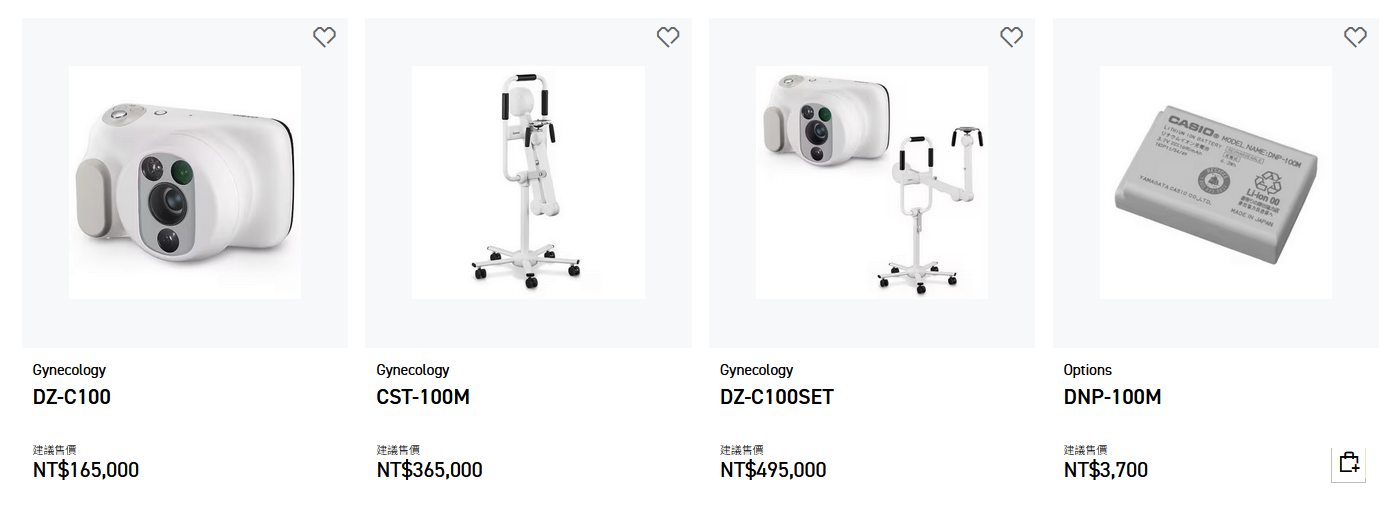Open the DNP-100M product title

click(x=1112, y=397)
